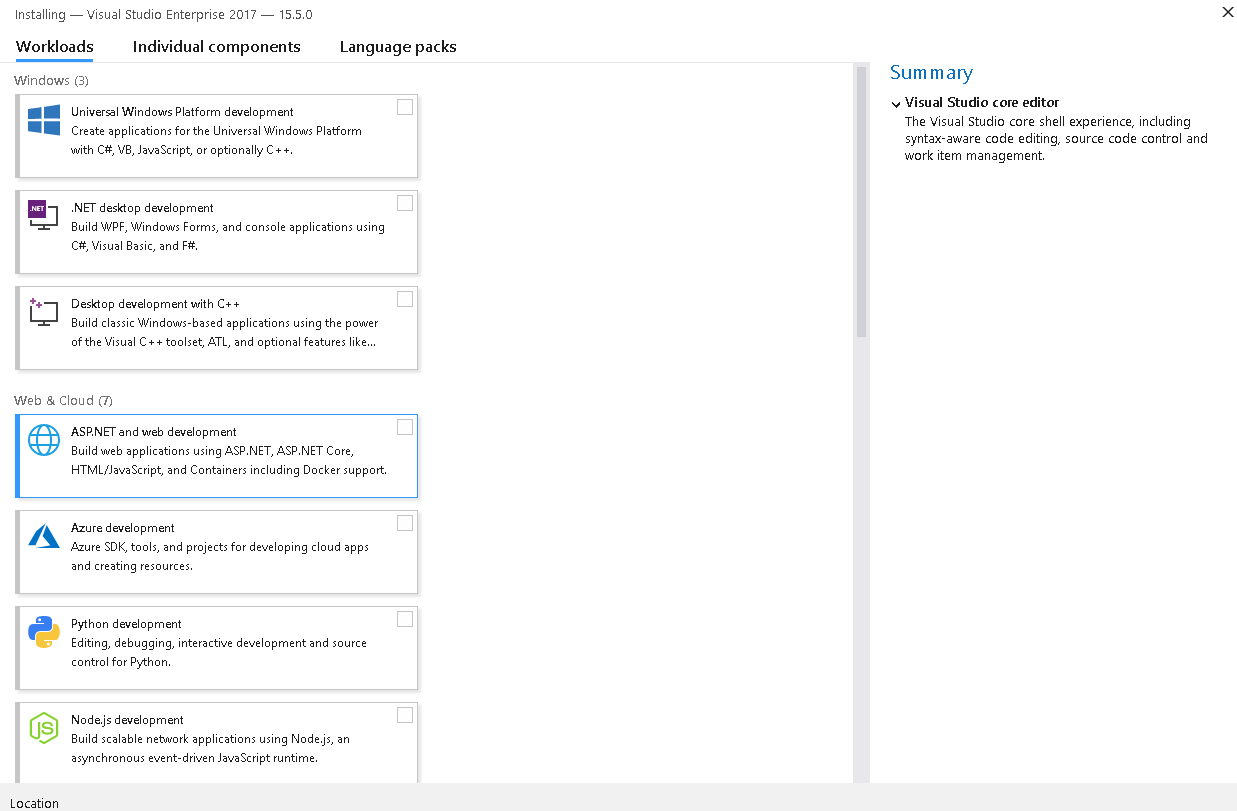1237x811 pixels.
Task: Click the Universal Windows Platform Windows logo icon
Action: (44, 120)
